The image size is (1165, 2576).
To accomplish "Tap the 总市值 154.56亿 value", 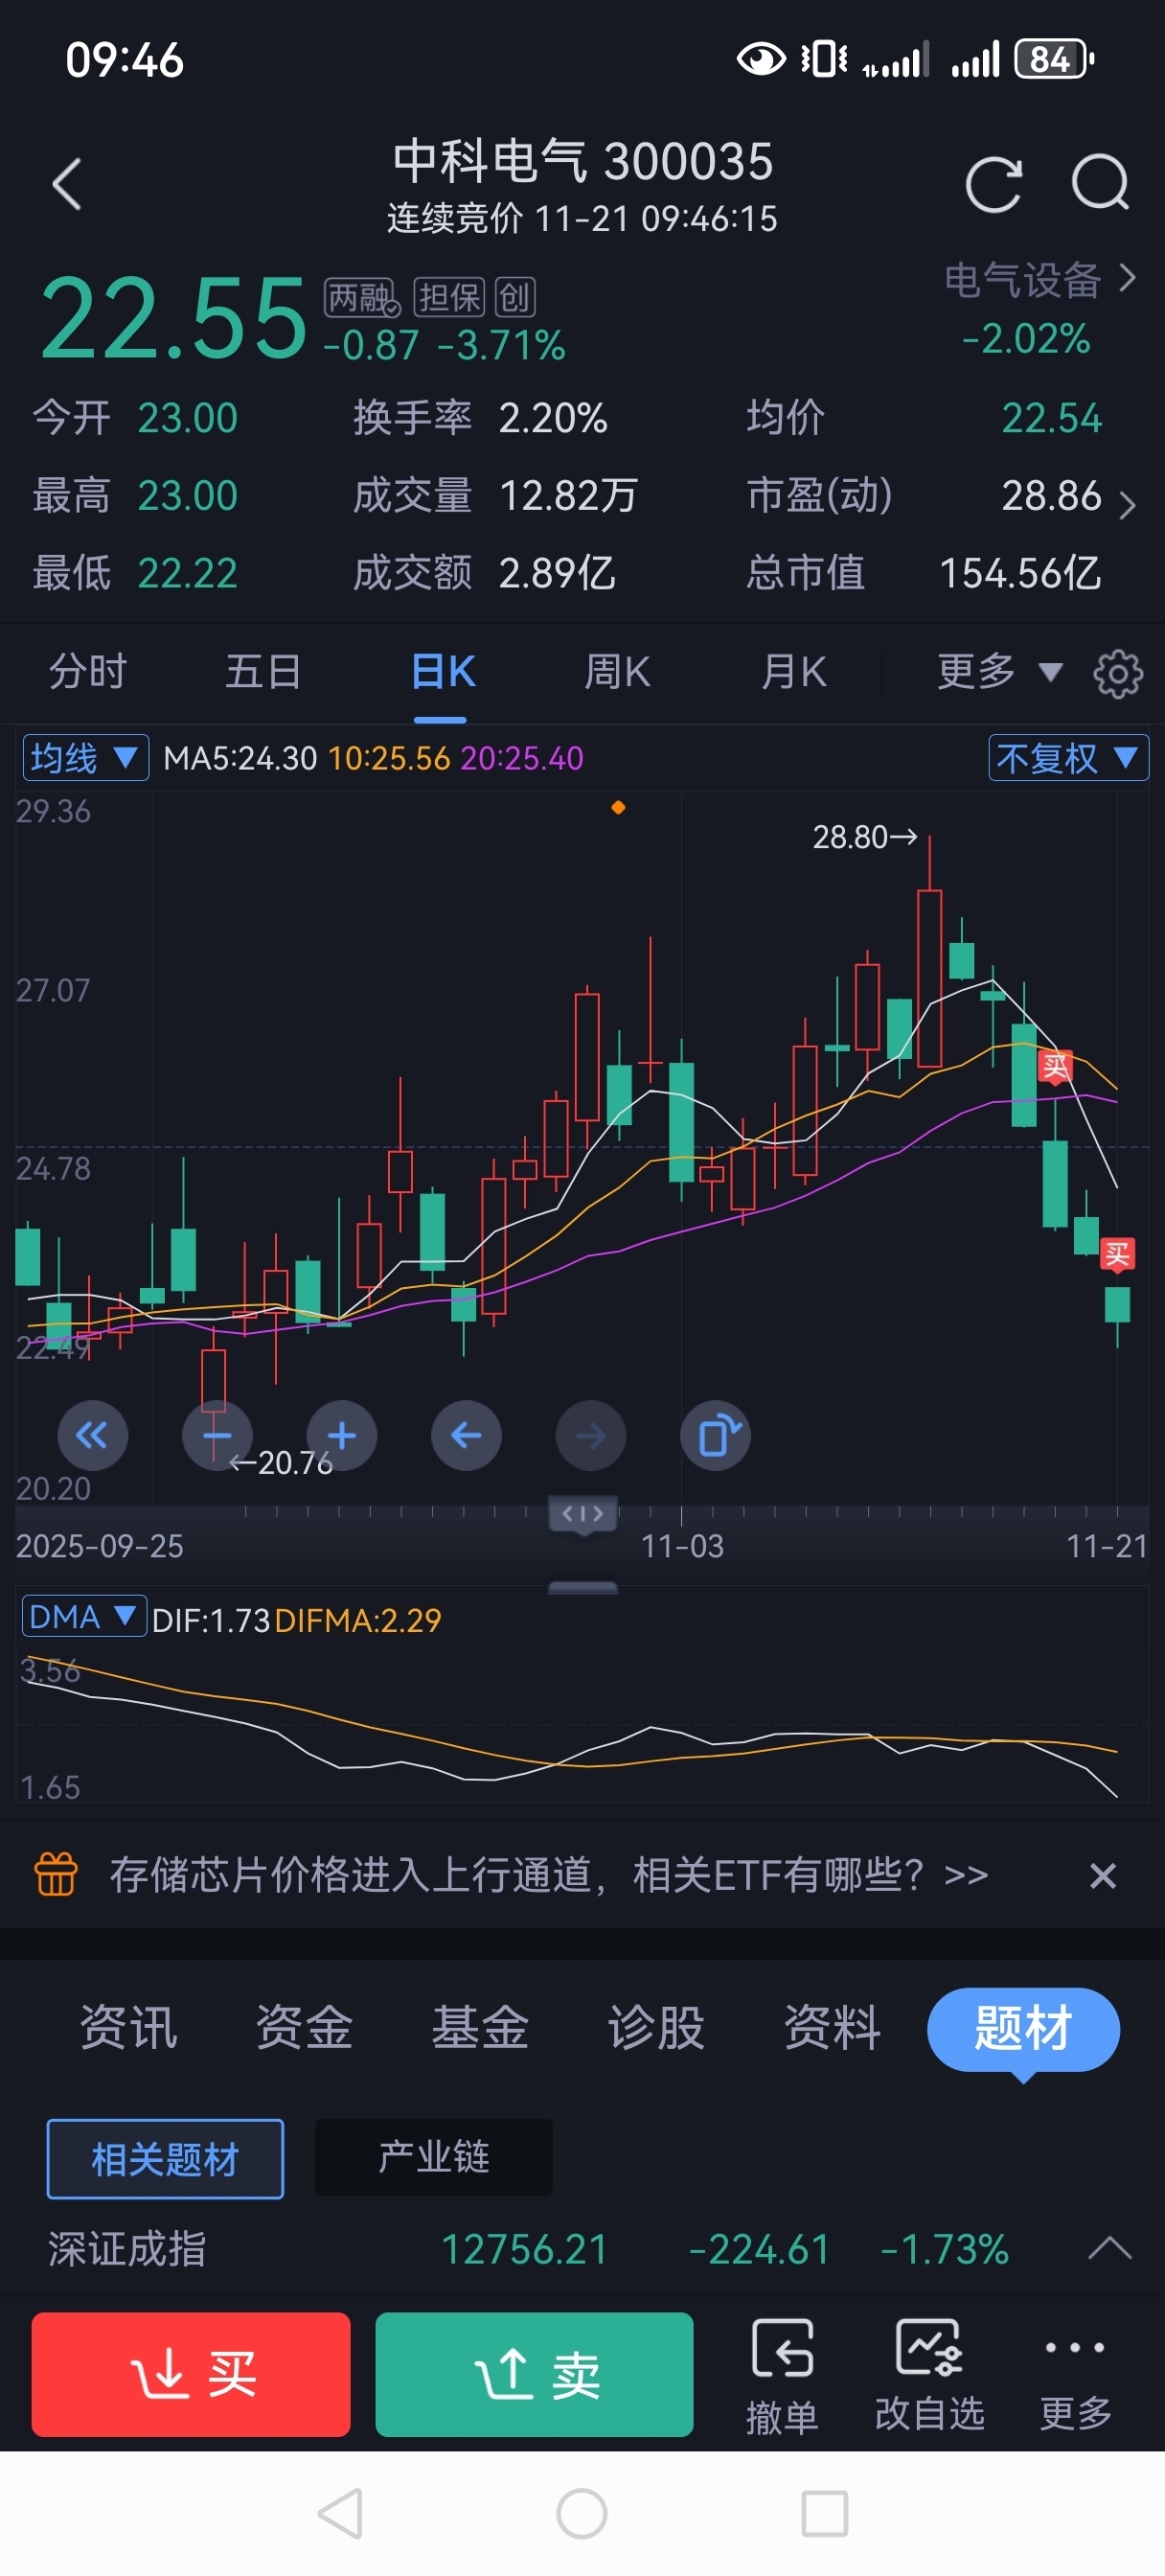I will click(x=1020, y=573).
